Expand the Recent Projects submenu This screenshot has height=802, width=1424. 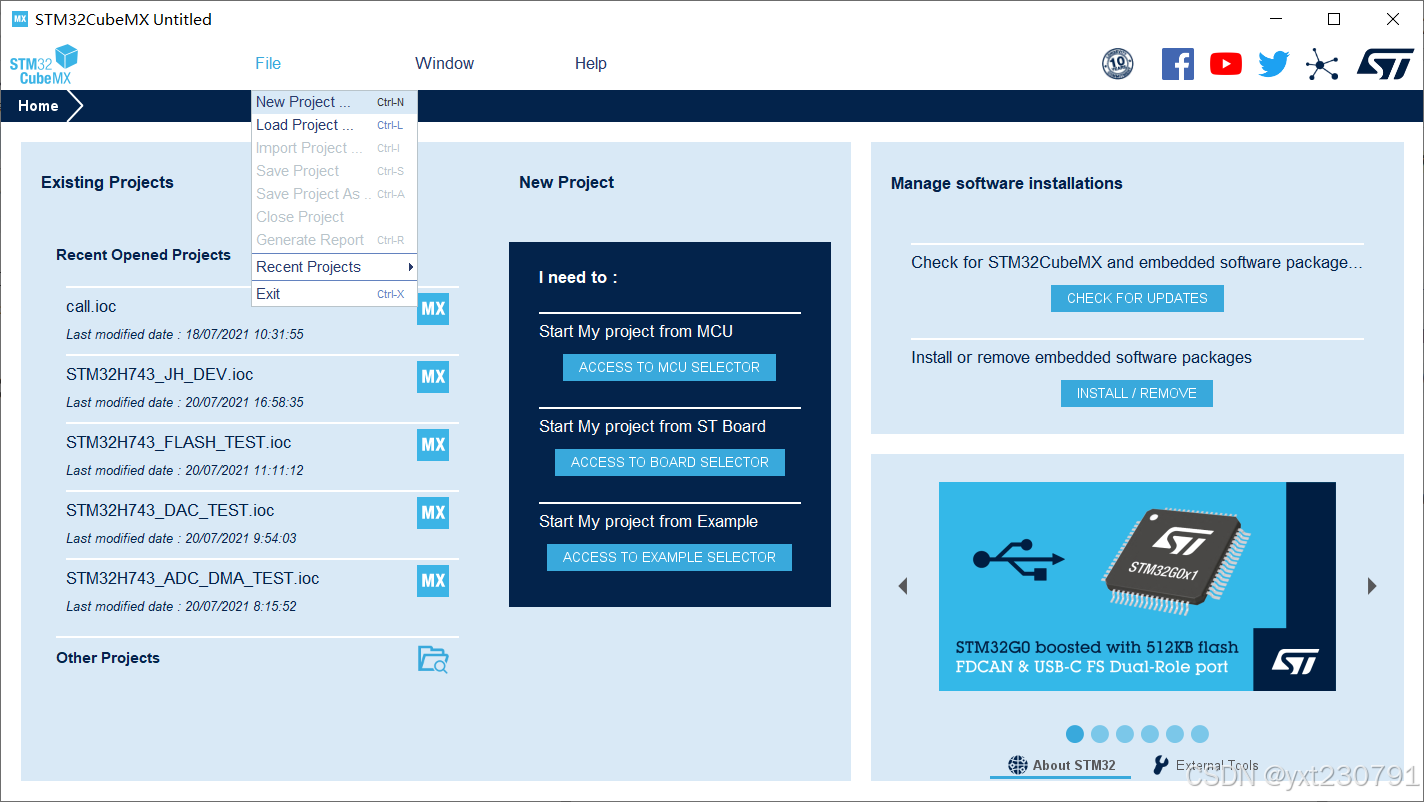pyautogui.click(x=334, y=267)
